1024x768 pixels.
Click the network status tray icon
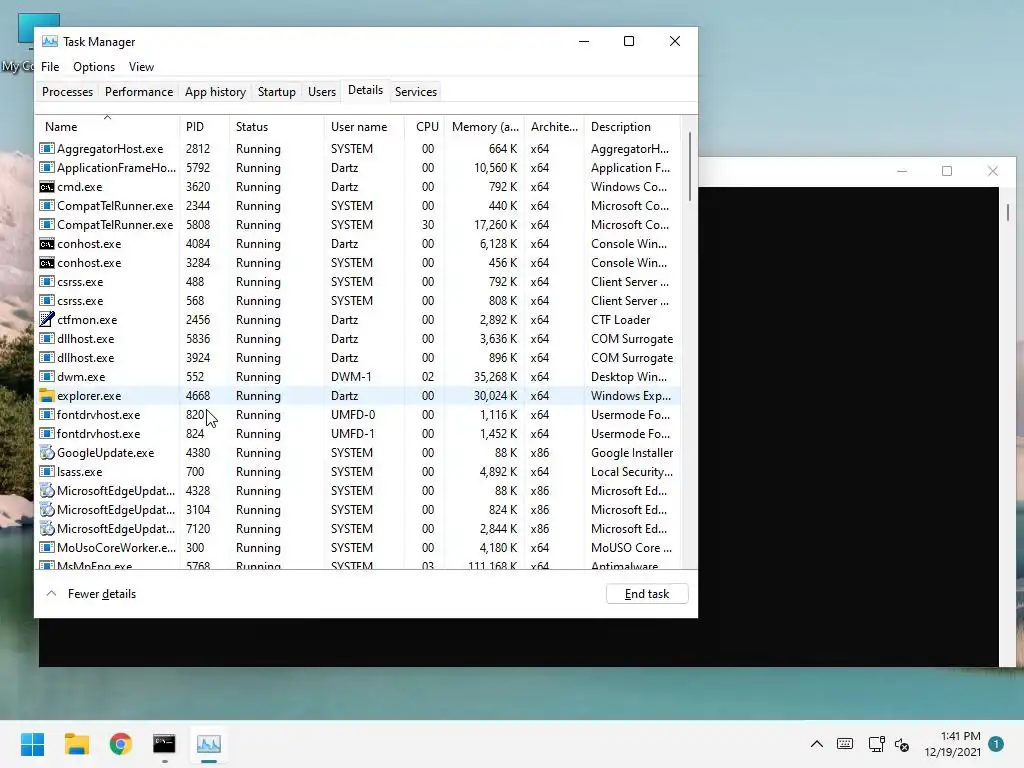876,744
